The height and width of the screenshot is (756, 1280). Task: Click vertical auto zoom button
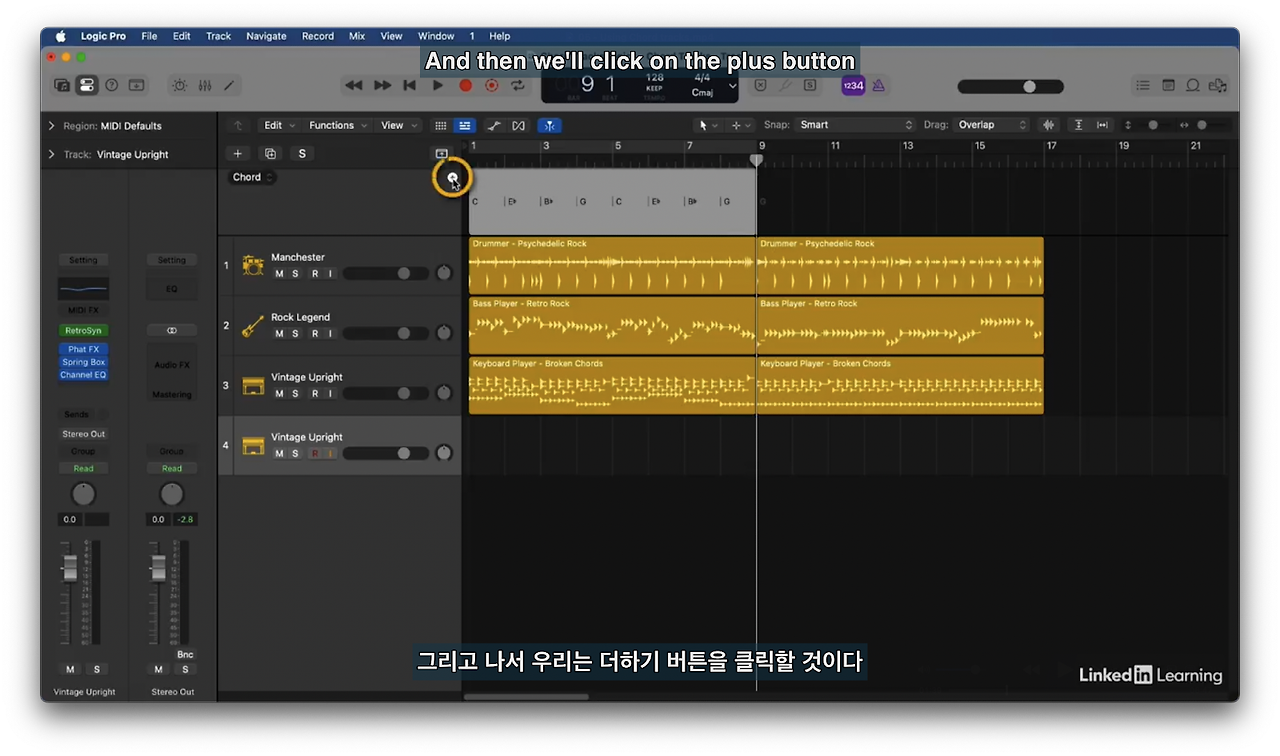1078,125
